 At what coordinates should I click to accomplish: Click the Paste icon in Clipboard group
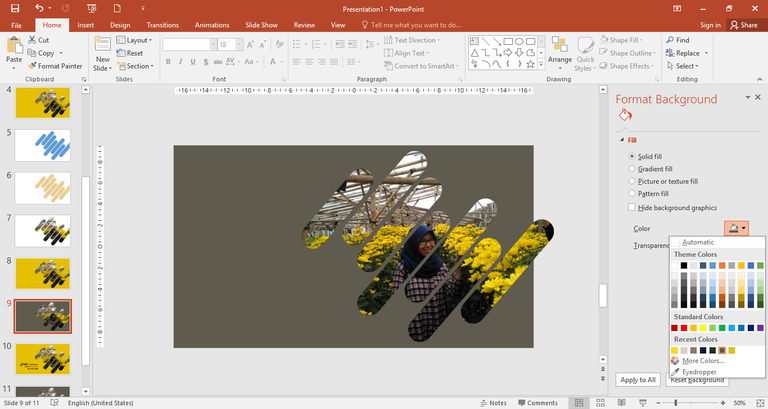coord(14,47)
